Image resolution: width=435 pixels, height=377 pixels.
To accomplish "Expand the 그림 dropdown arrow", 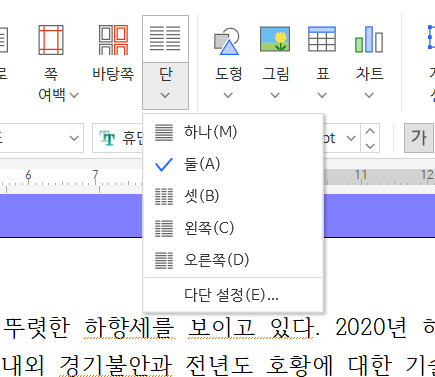I will click(x=275, y=95).
